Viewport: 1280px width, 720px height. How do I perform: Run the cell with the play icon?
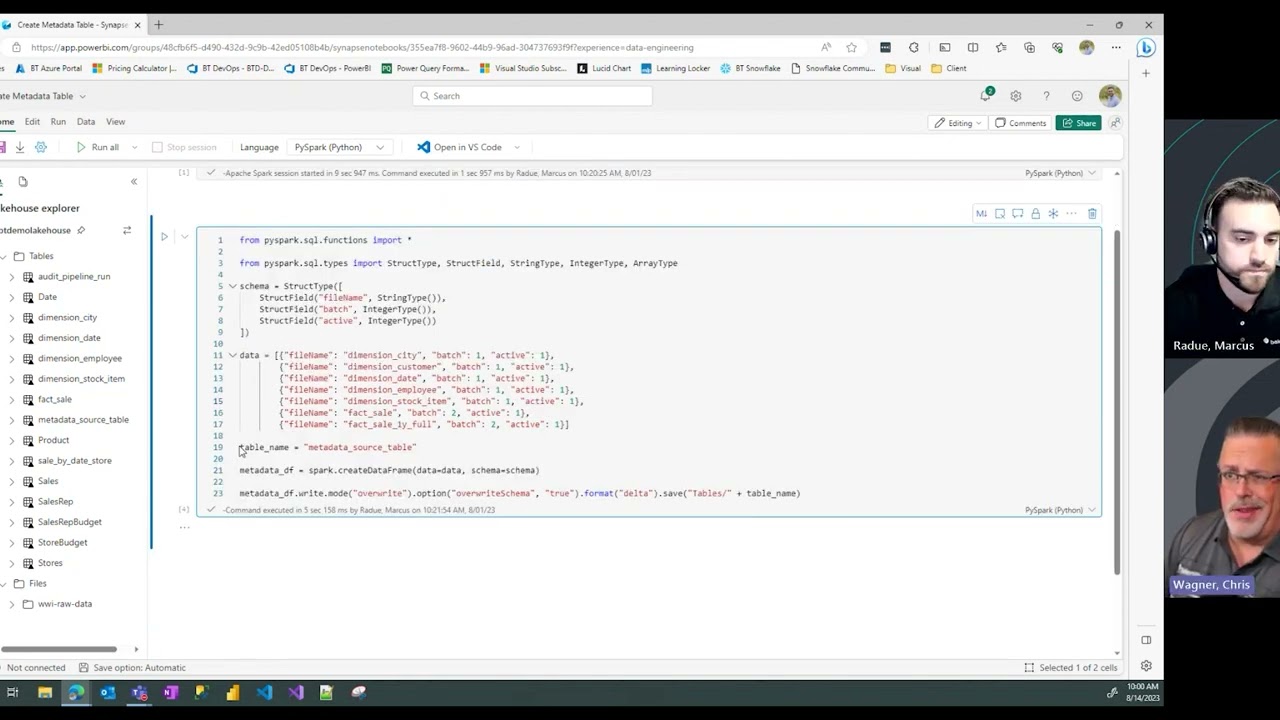point(164,237)
